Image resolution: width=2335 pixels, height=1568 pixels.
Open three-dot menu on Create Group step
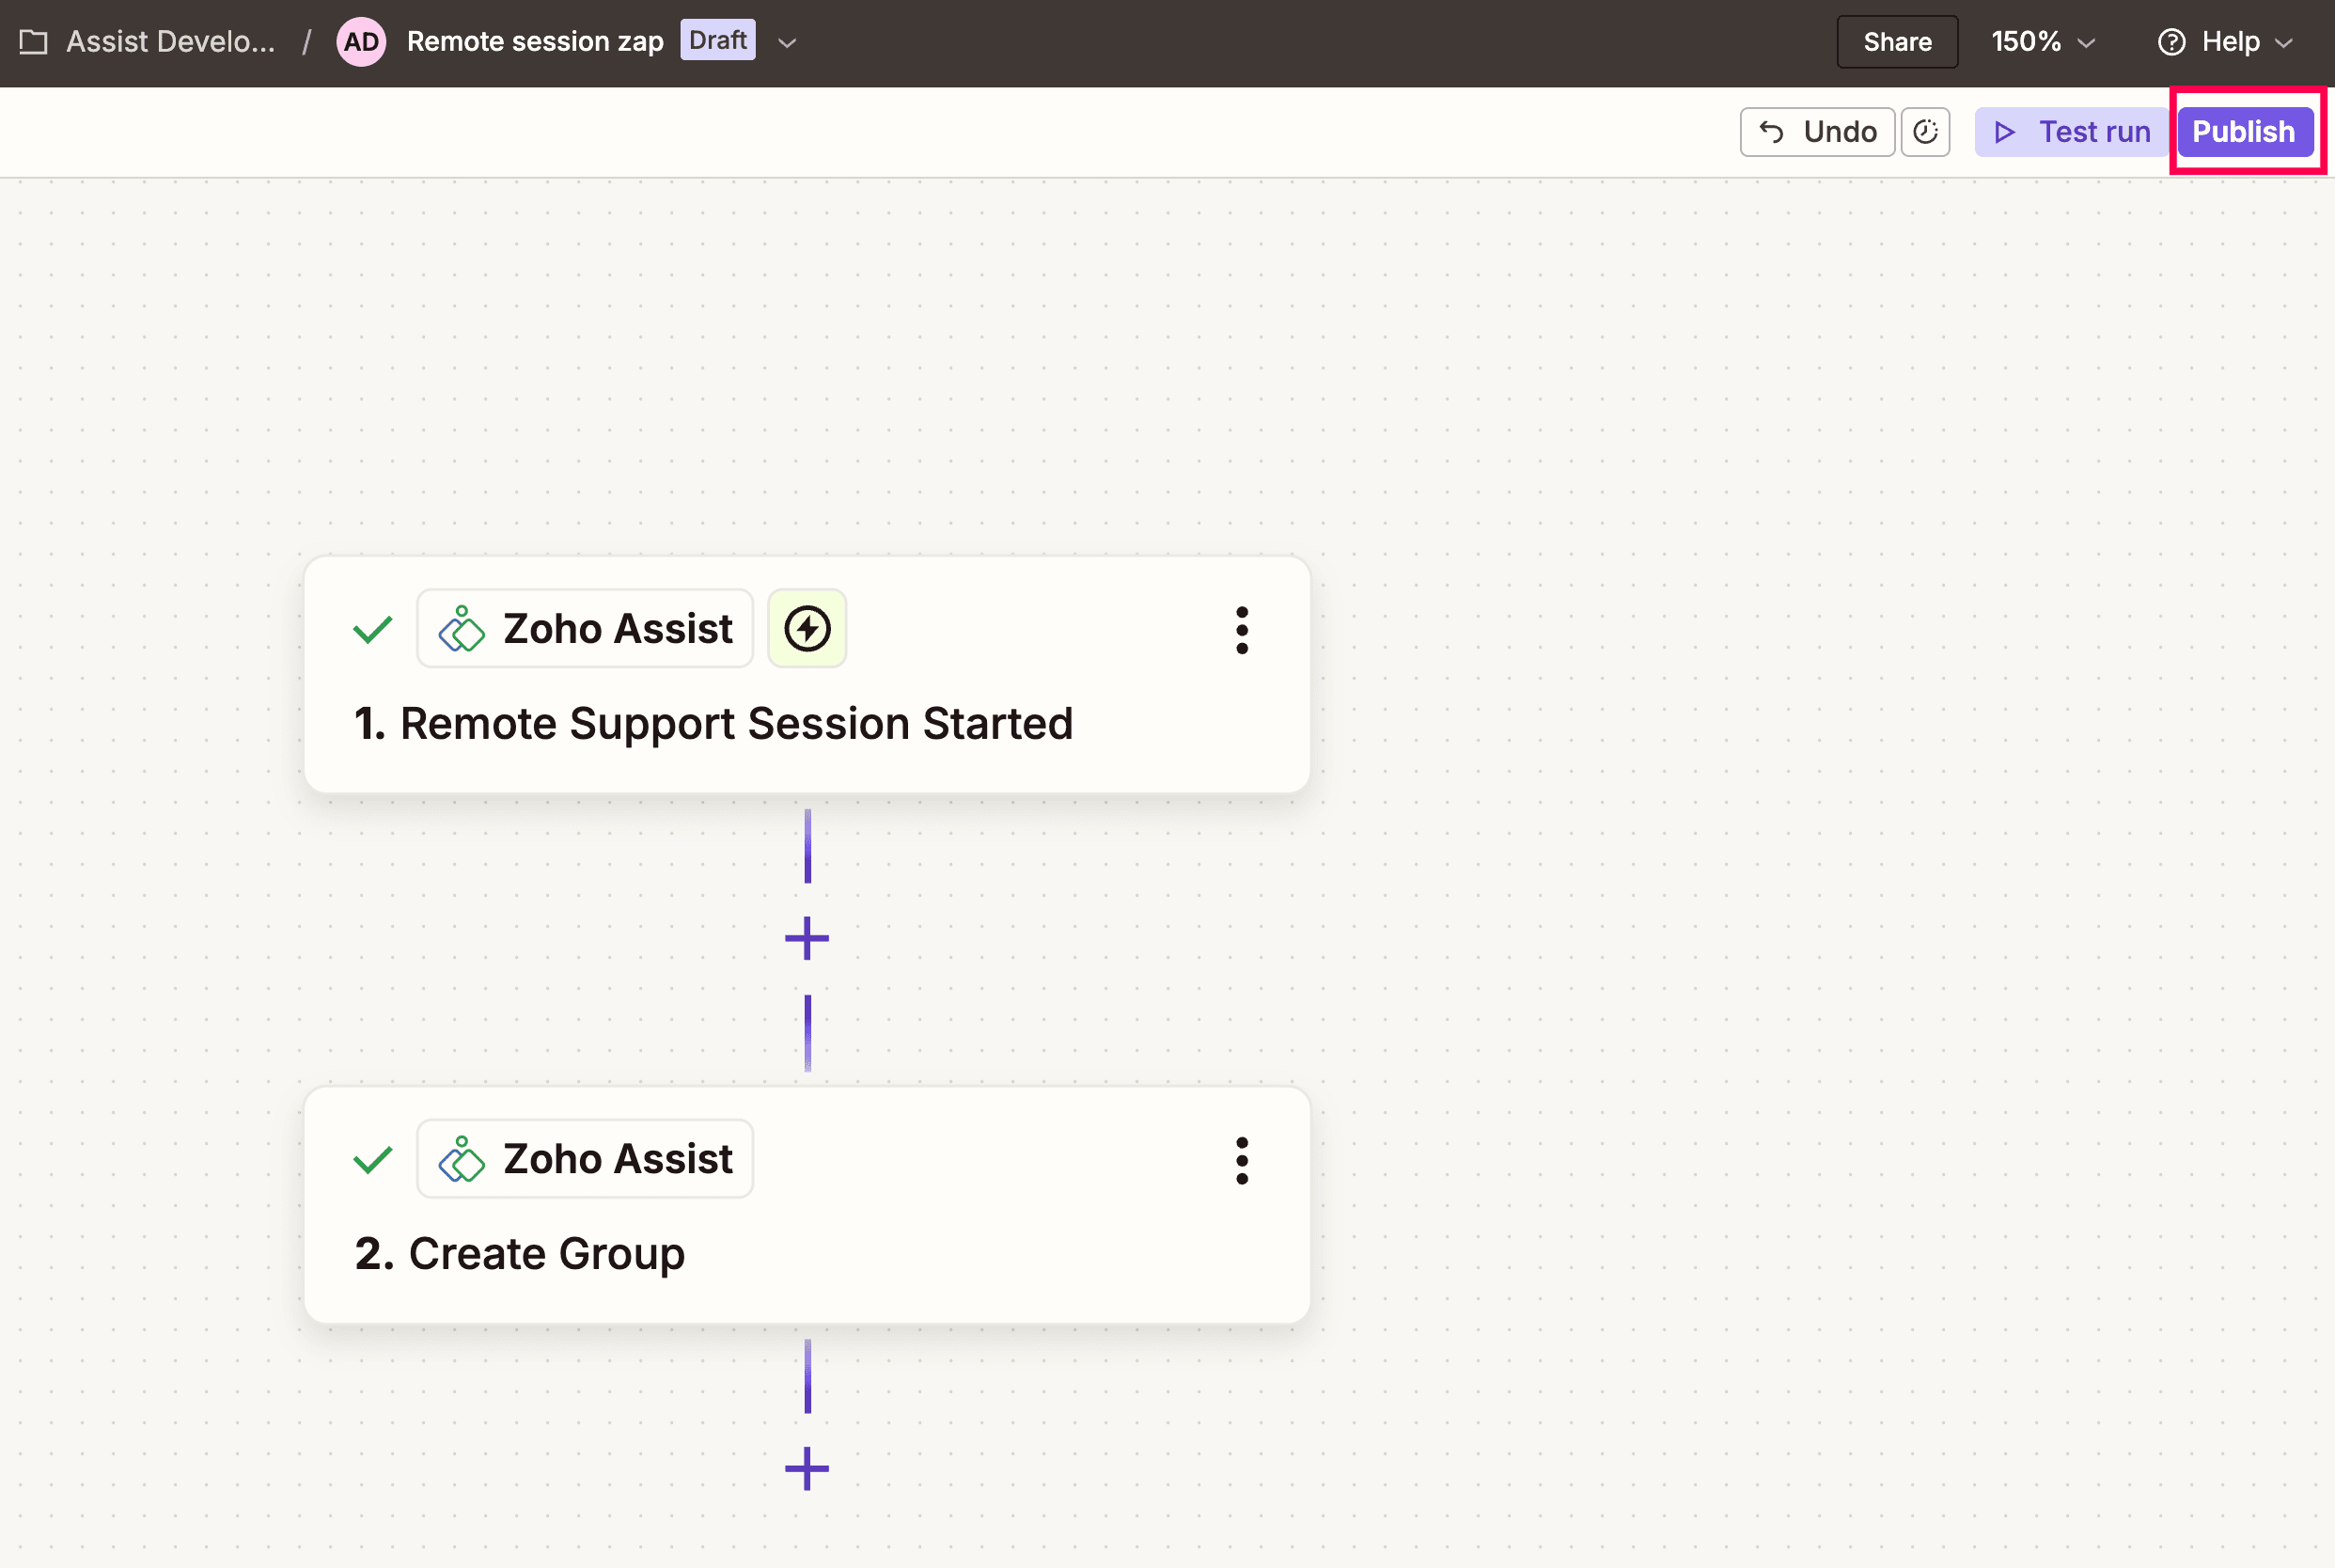pos(1242,1160)
